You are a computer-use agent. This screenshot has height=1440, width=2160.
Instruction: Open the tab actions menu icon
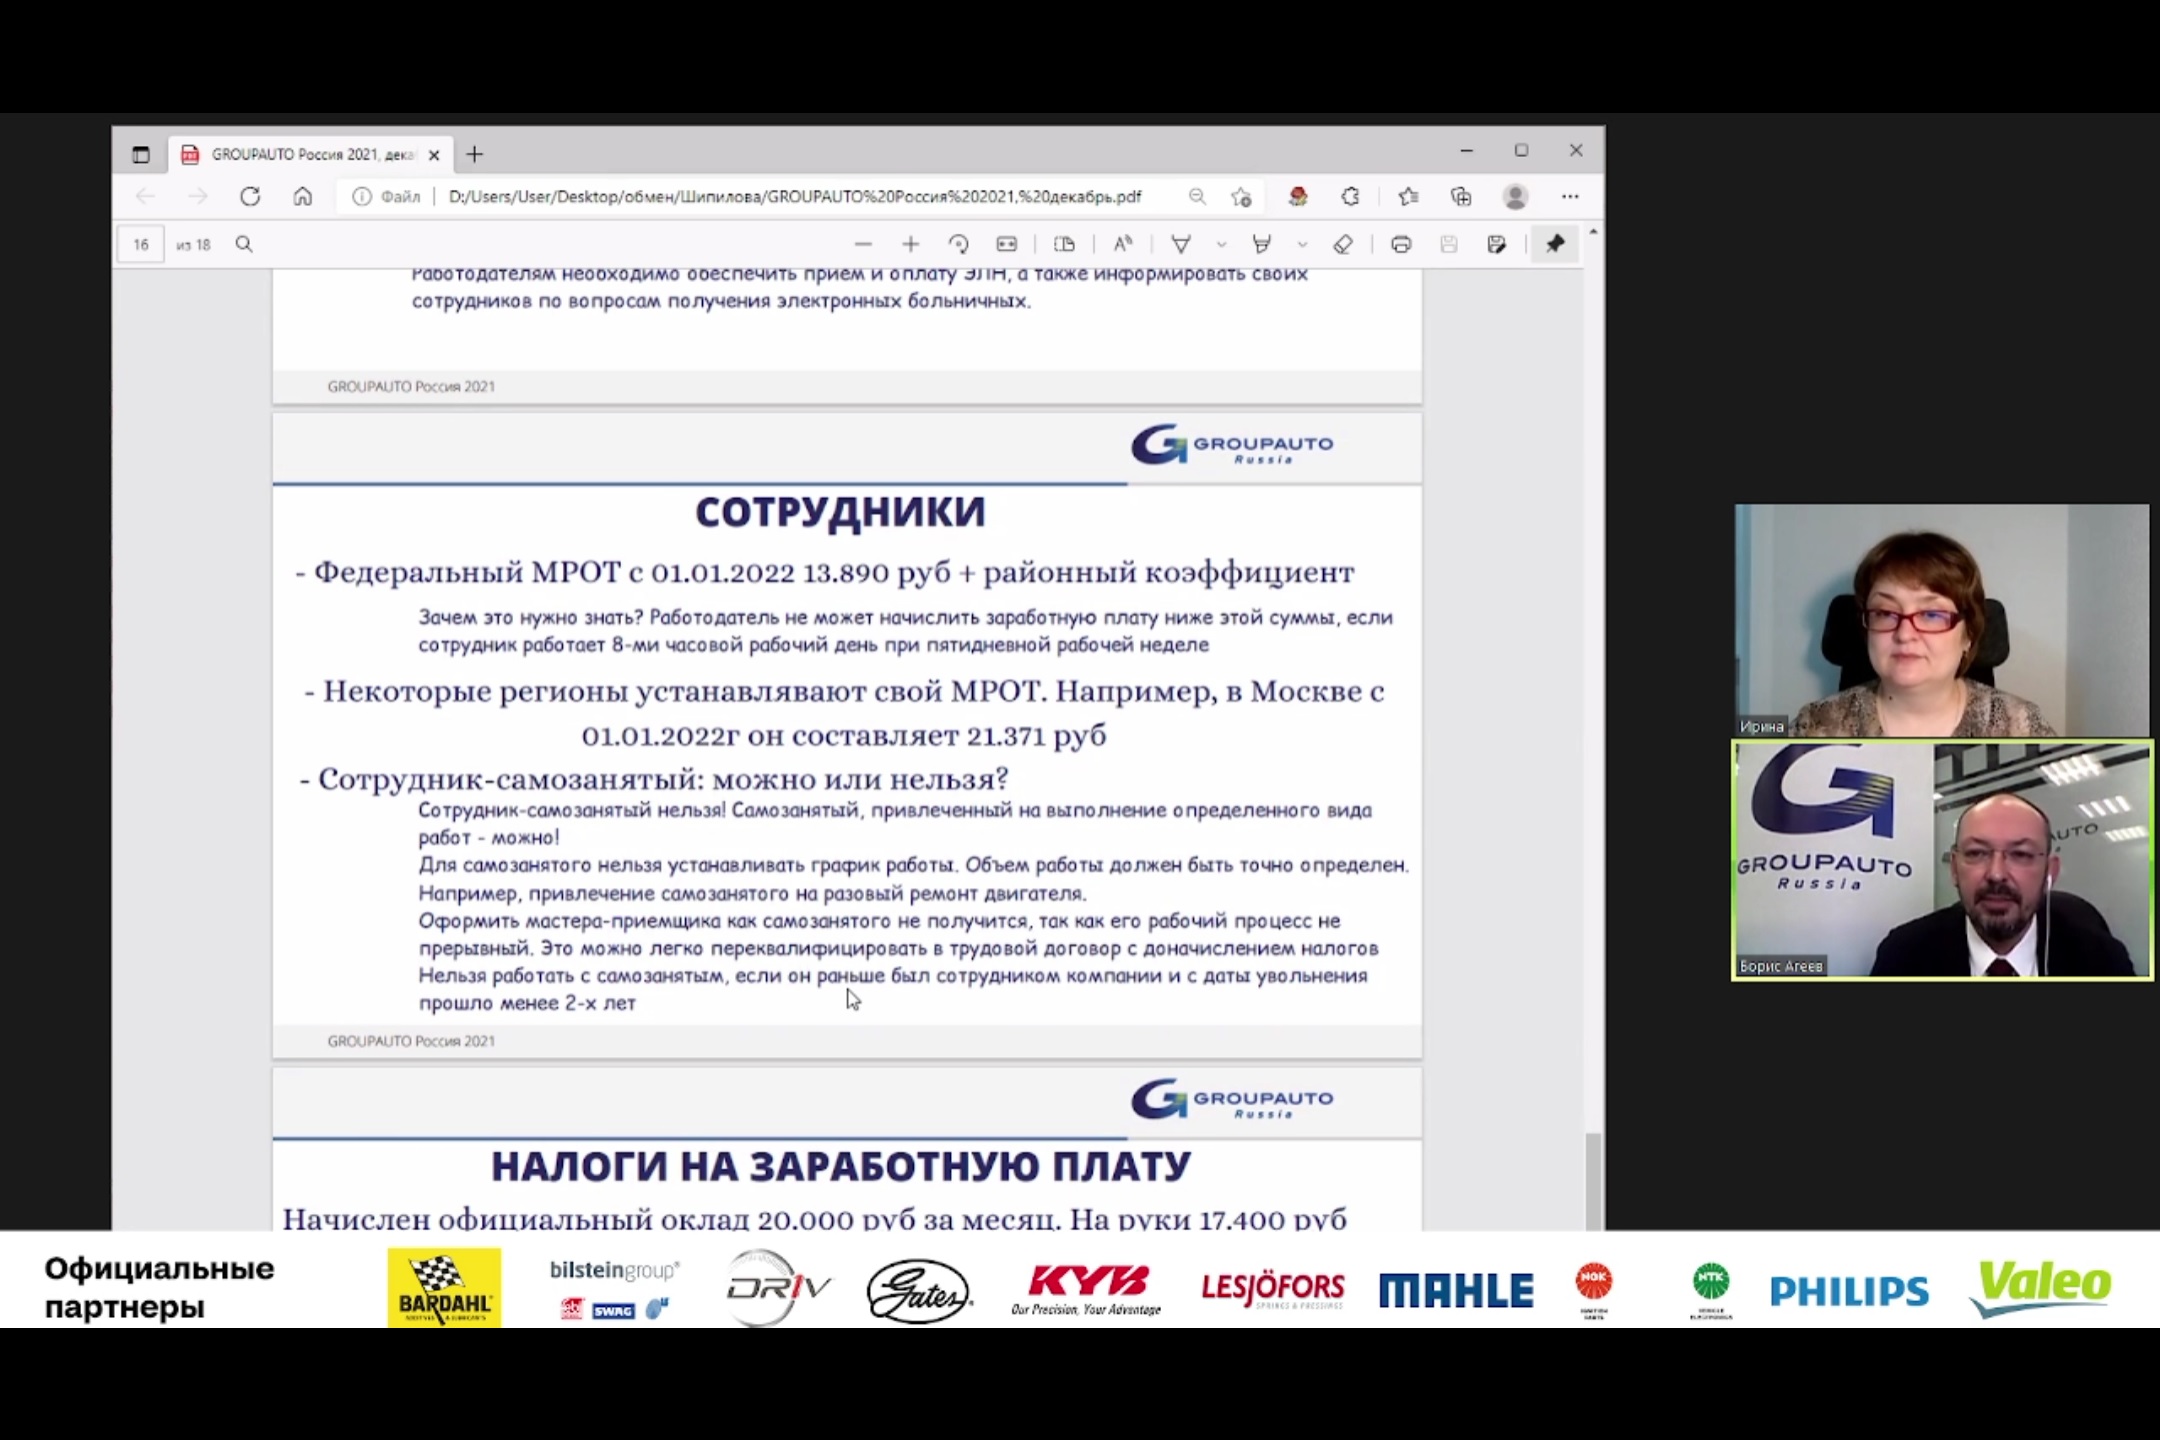pos(141,154)
